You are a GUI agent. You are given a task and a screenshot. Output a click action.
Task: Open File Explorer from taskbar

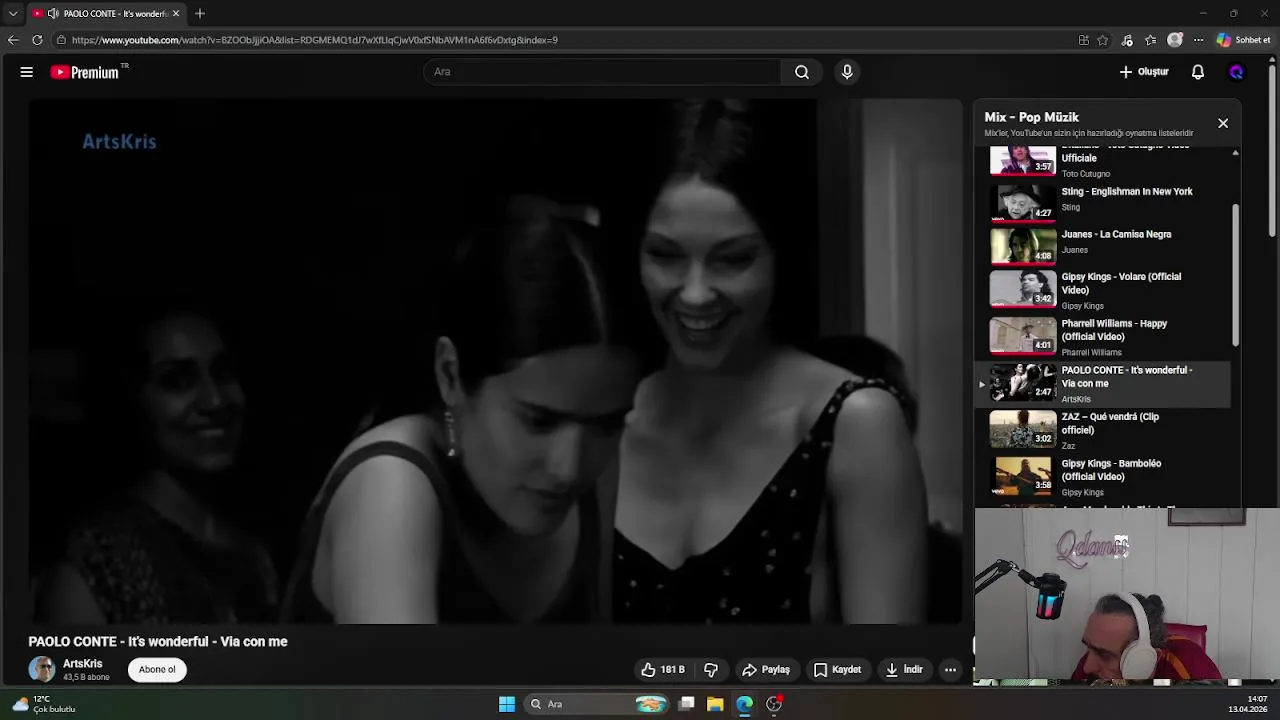coord(715,704)
